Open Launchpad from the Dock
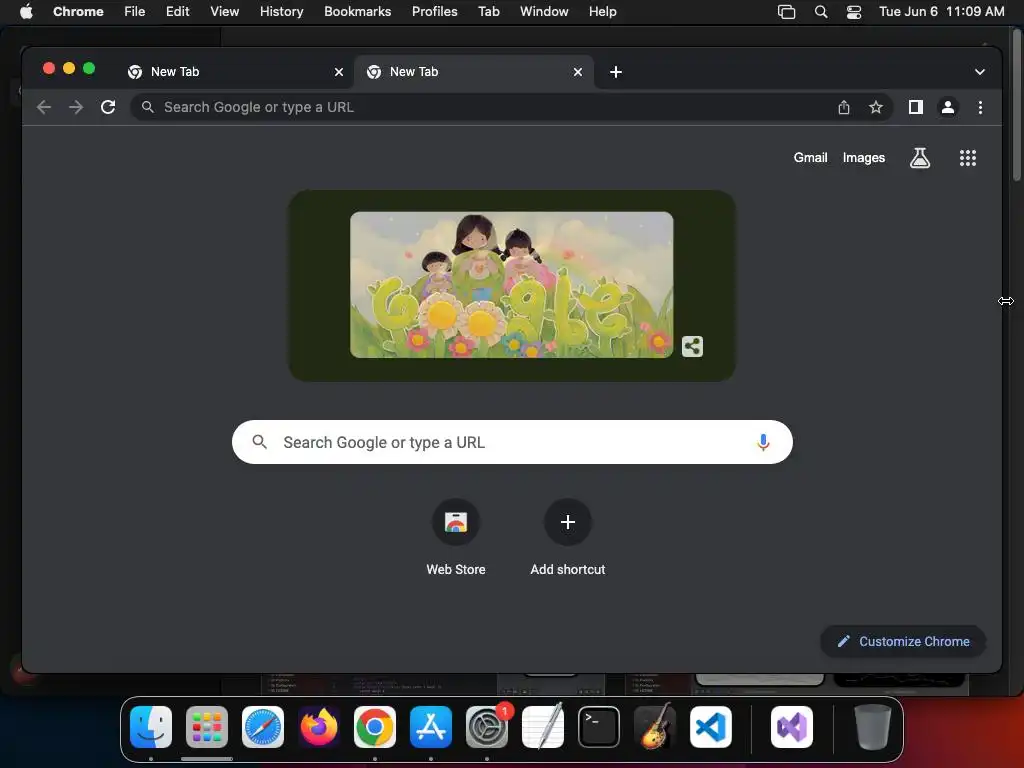 pyautogui.click(x=207, y=727)
